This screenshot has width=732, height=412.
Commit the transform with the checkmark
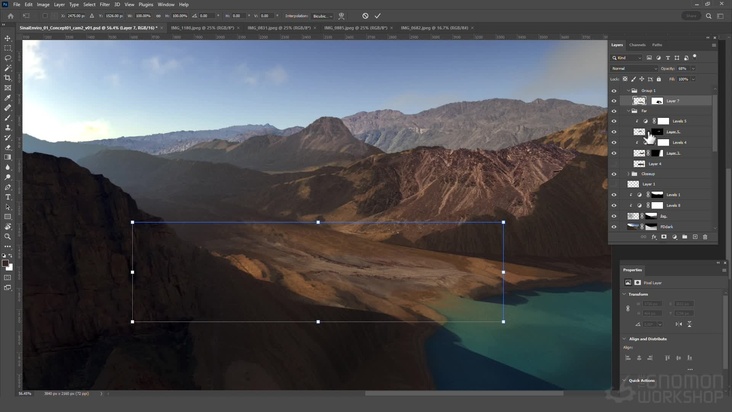378,16
